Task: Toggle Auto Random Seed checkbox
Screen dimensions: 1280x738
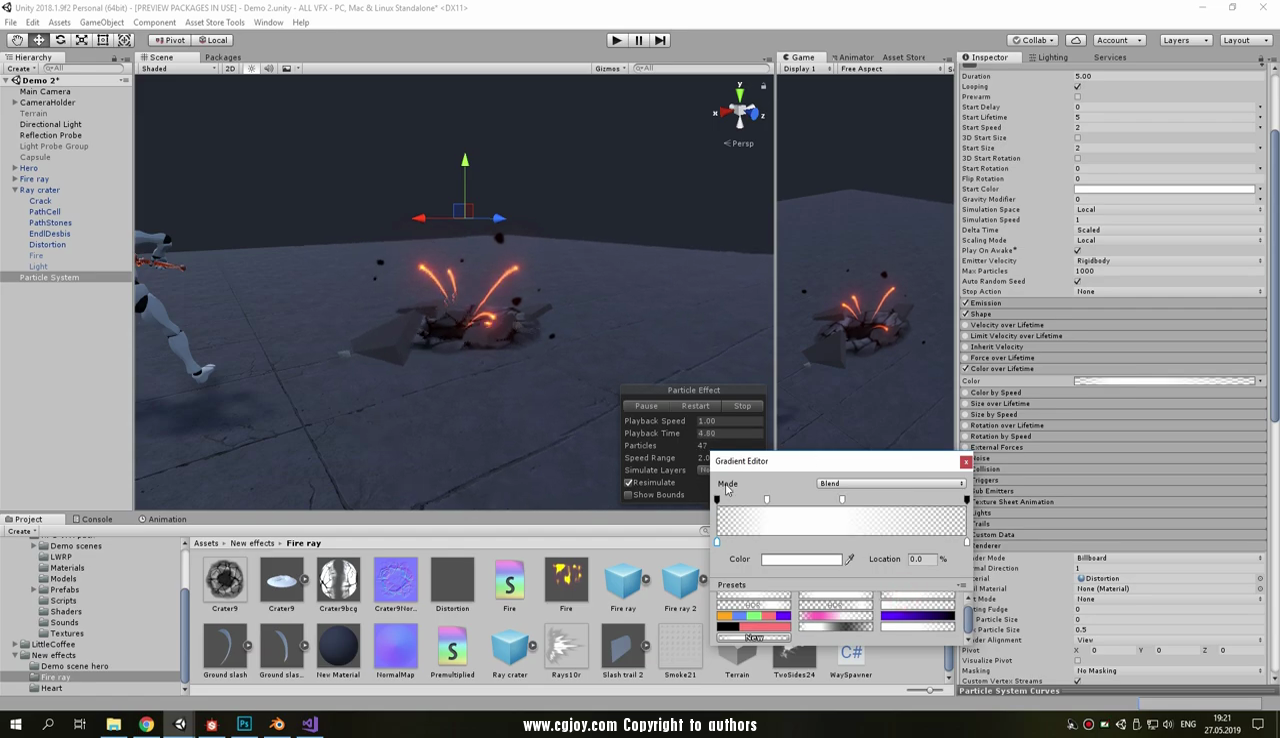Action: [x=1077, y=281]
